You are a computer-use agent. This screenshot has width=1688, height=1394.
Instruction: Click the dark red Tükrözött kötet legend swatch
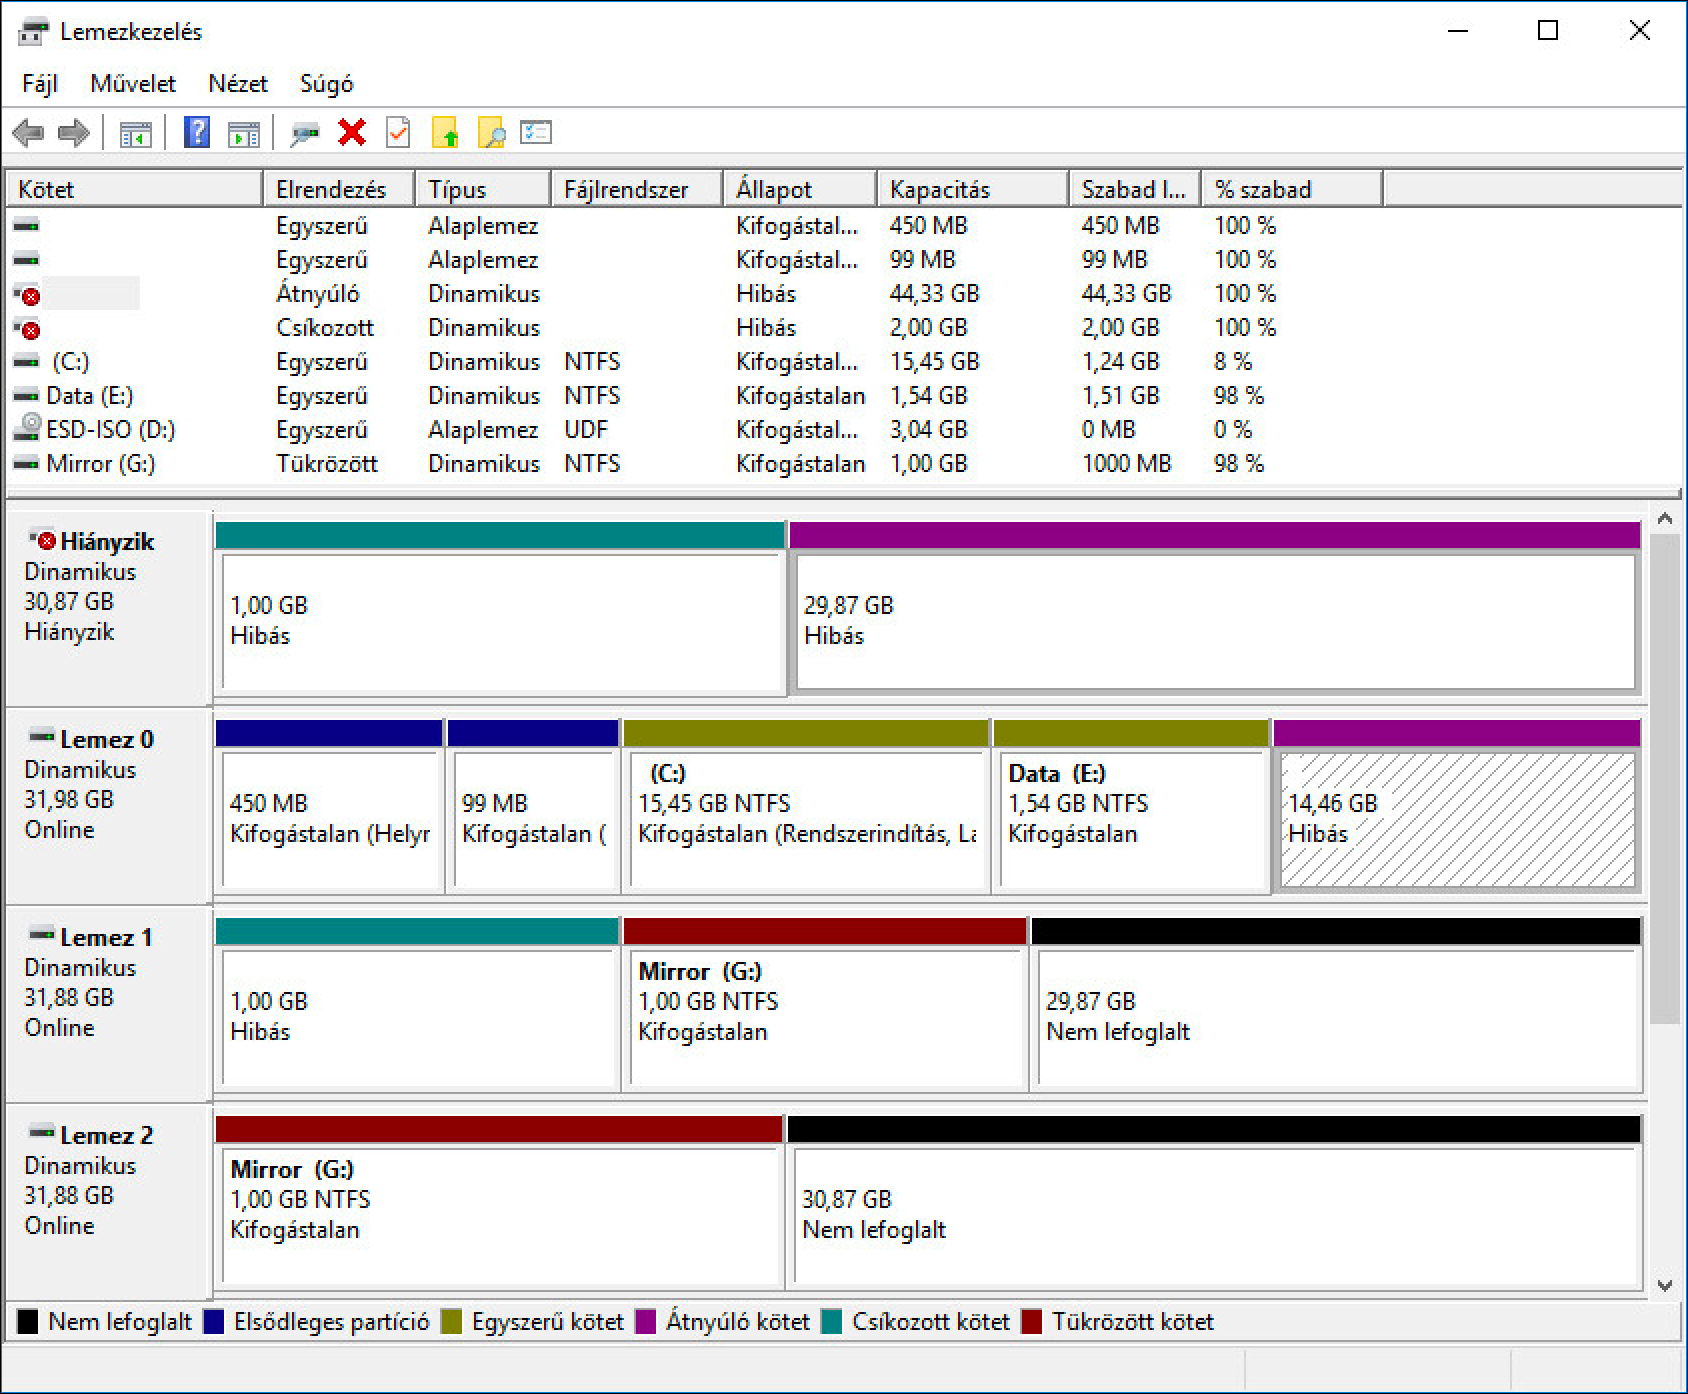pos(1032,1322)
